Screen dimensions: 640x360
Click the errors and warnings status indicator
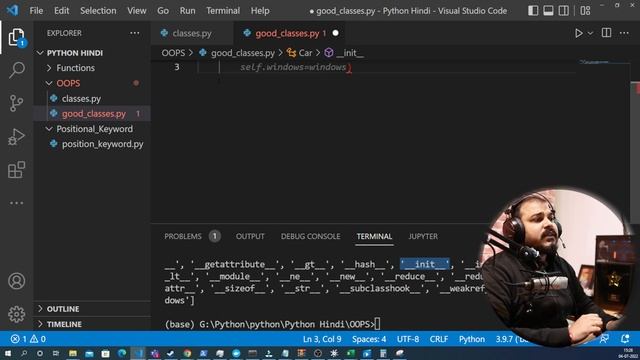(x=28, y=339)
